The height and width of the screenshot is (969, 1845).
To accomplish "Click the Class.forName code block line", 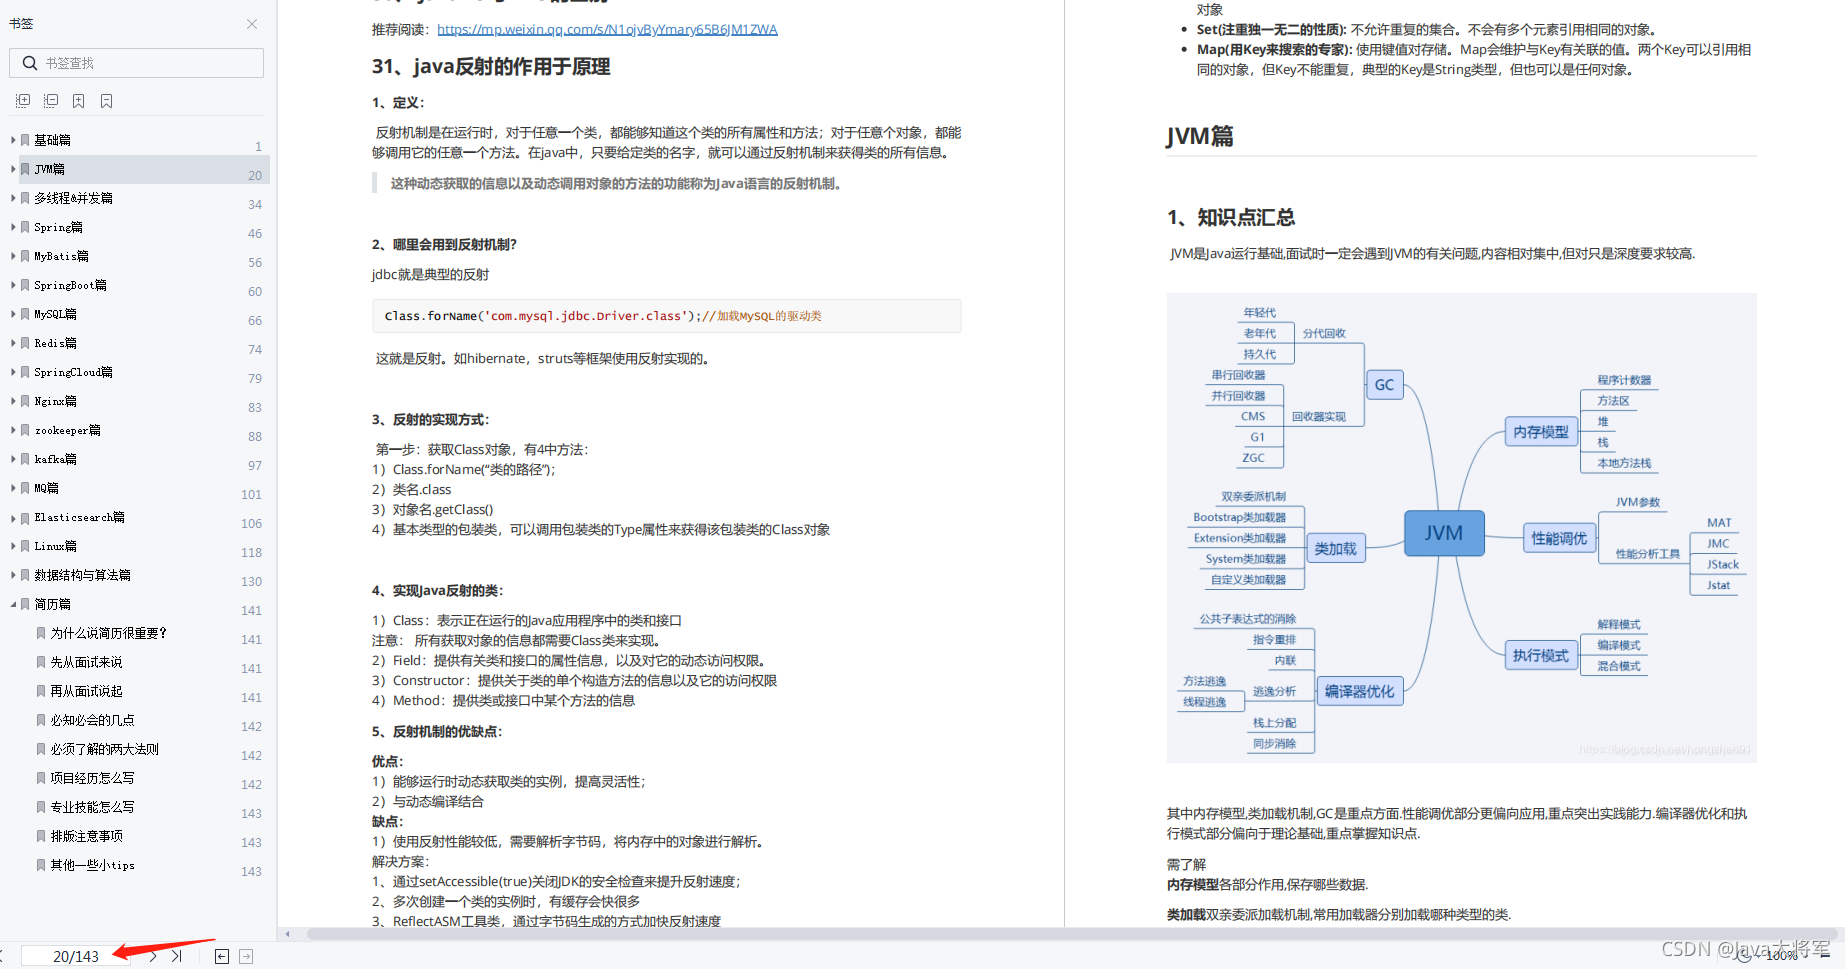I will 667,316.
